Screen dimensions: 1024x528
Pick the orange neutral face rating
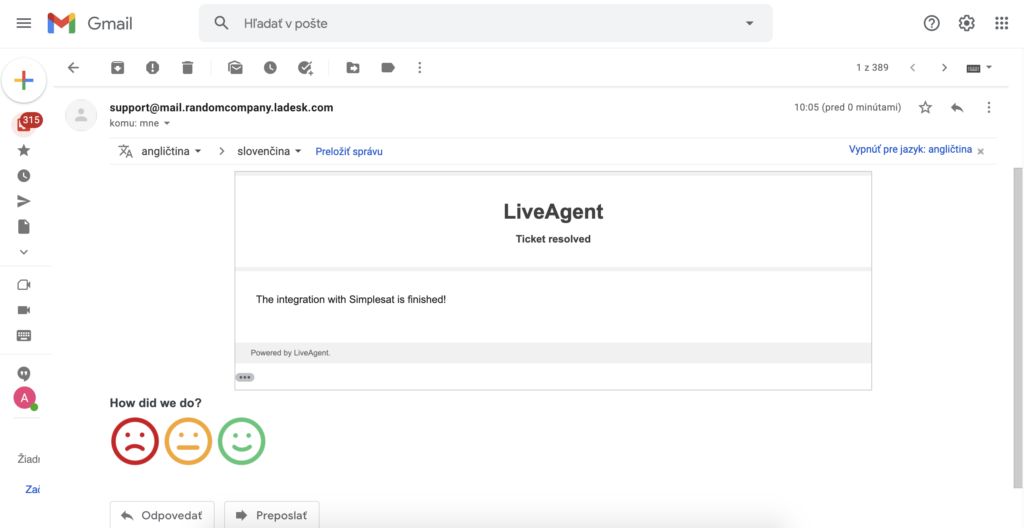(188, 441)
